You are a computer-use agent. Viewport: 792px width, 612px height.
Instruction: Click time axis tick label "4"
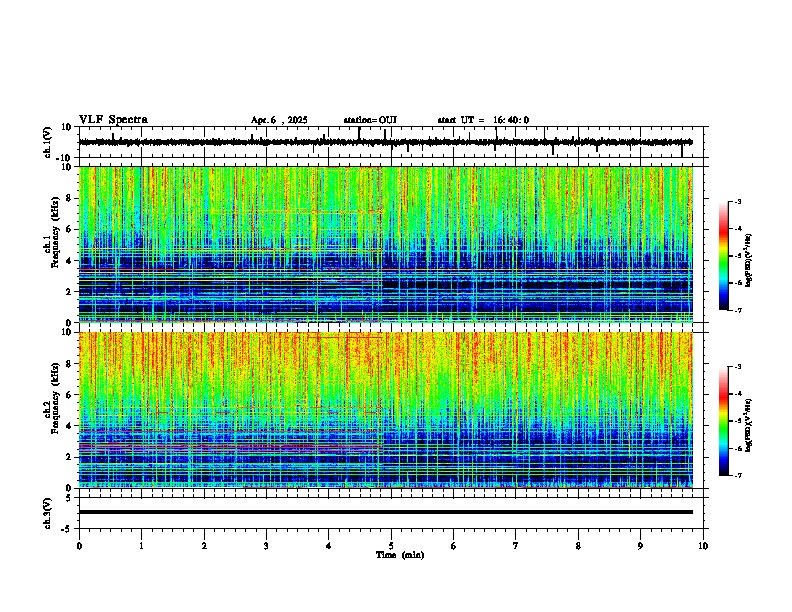click(x=329, y=546)
